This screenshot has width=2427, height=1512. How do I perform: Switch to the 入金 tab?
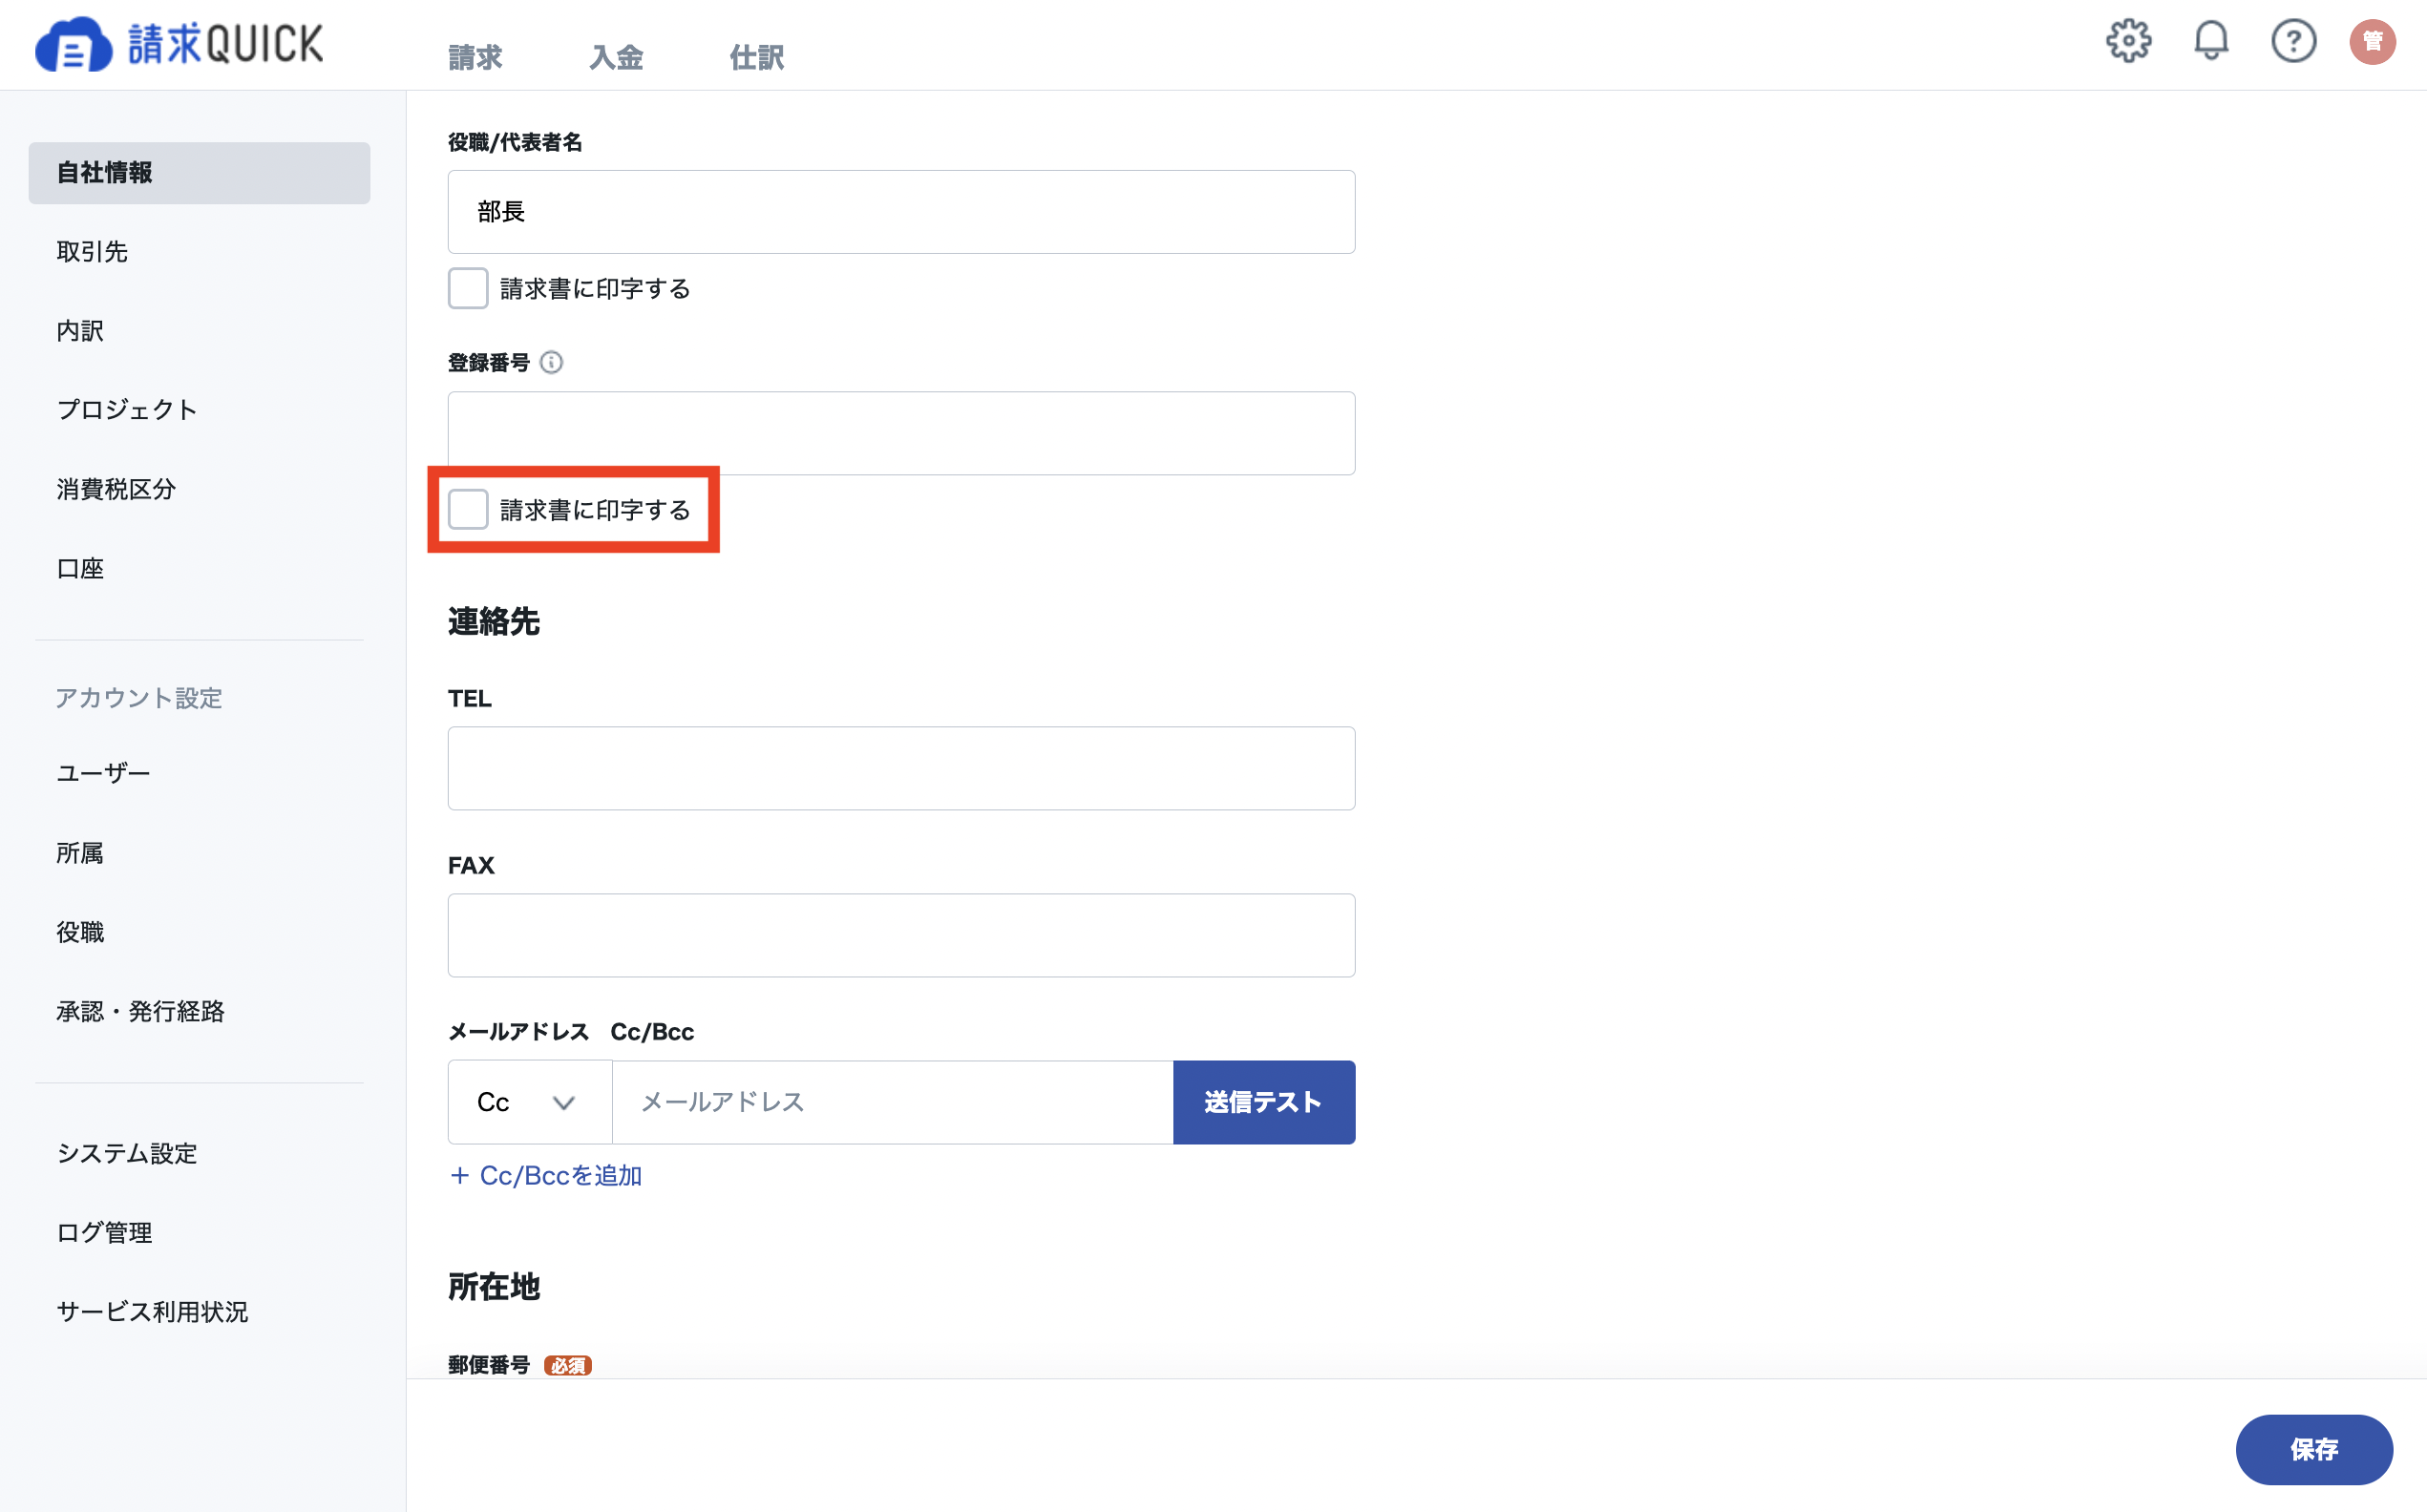pyautogui.click(x=616, y=57)
